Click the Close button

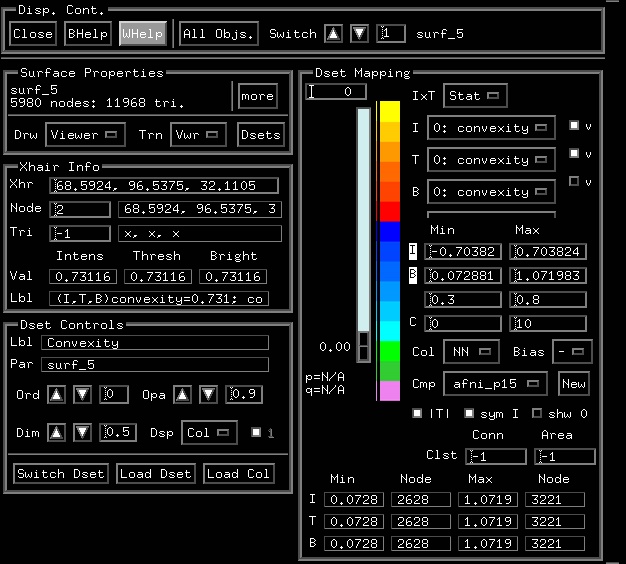33,34
